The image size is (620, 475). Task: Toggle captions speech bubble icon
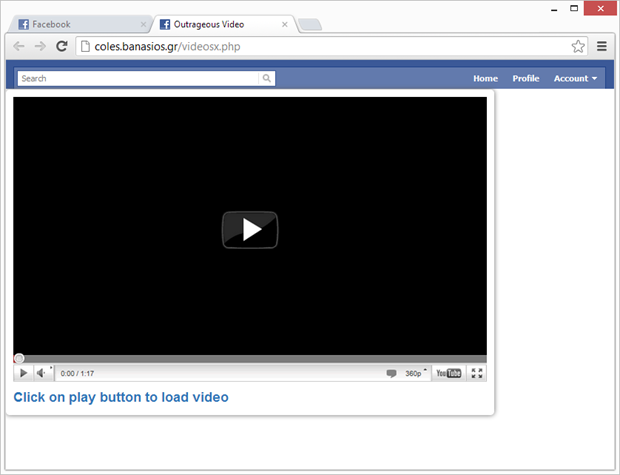pyautogui.click(x=391, y=373)
